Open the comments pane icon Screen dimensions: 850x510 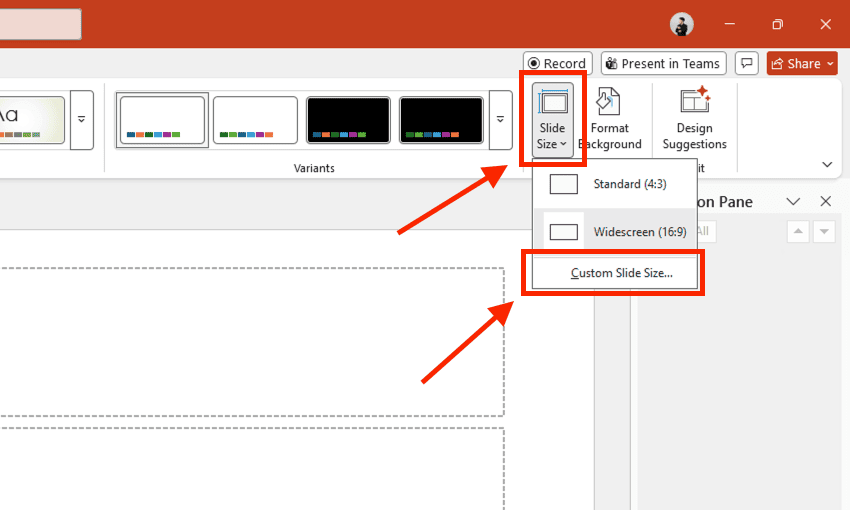(x=746, y=63)
